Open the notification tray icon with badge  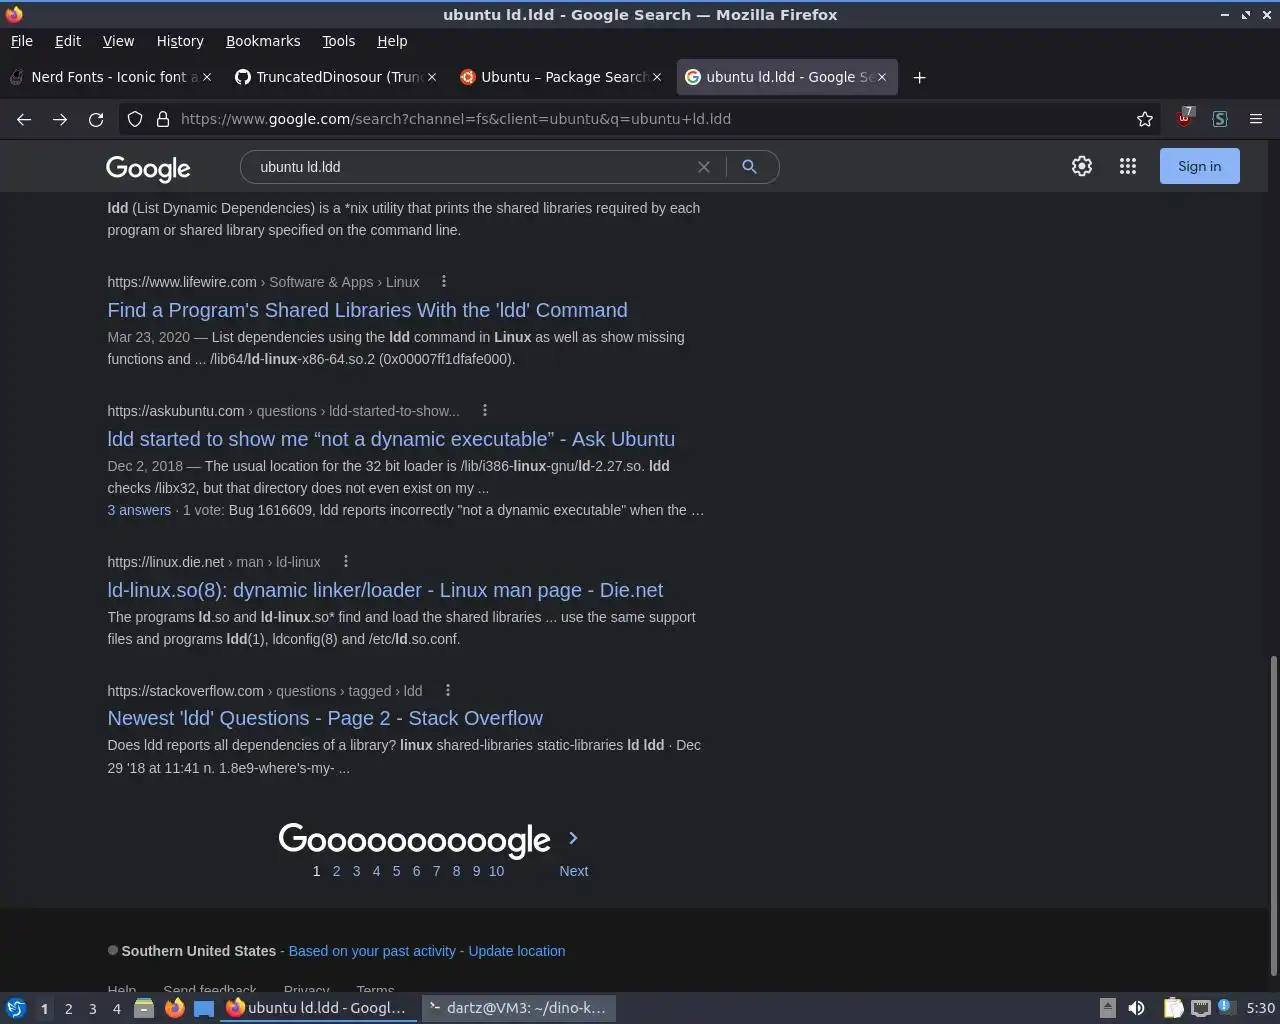(x=1226, y=1007)
